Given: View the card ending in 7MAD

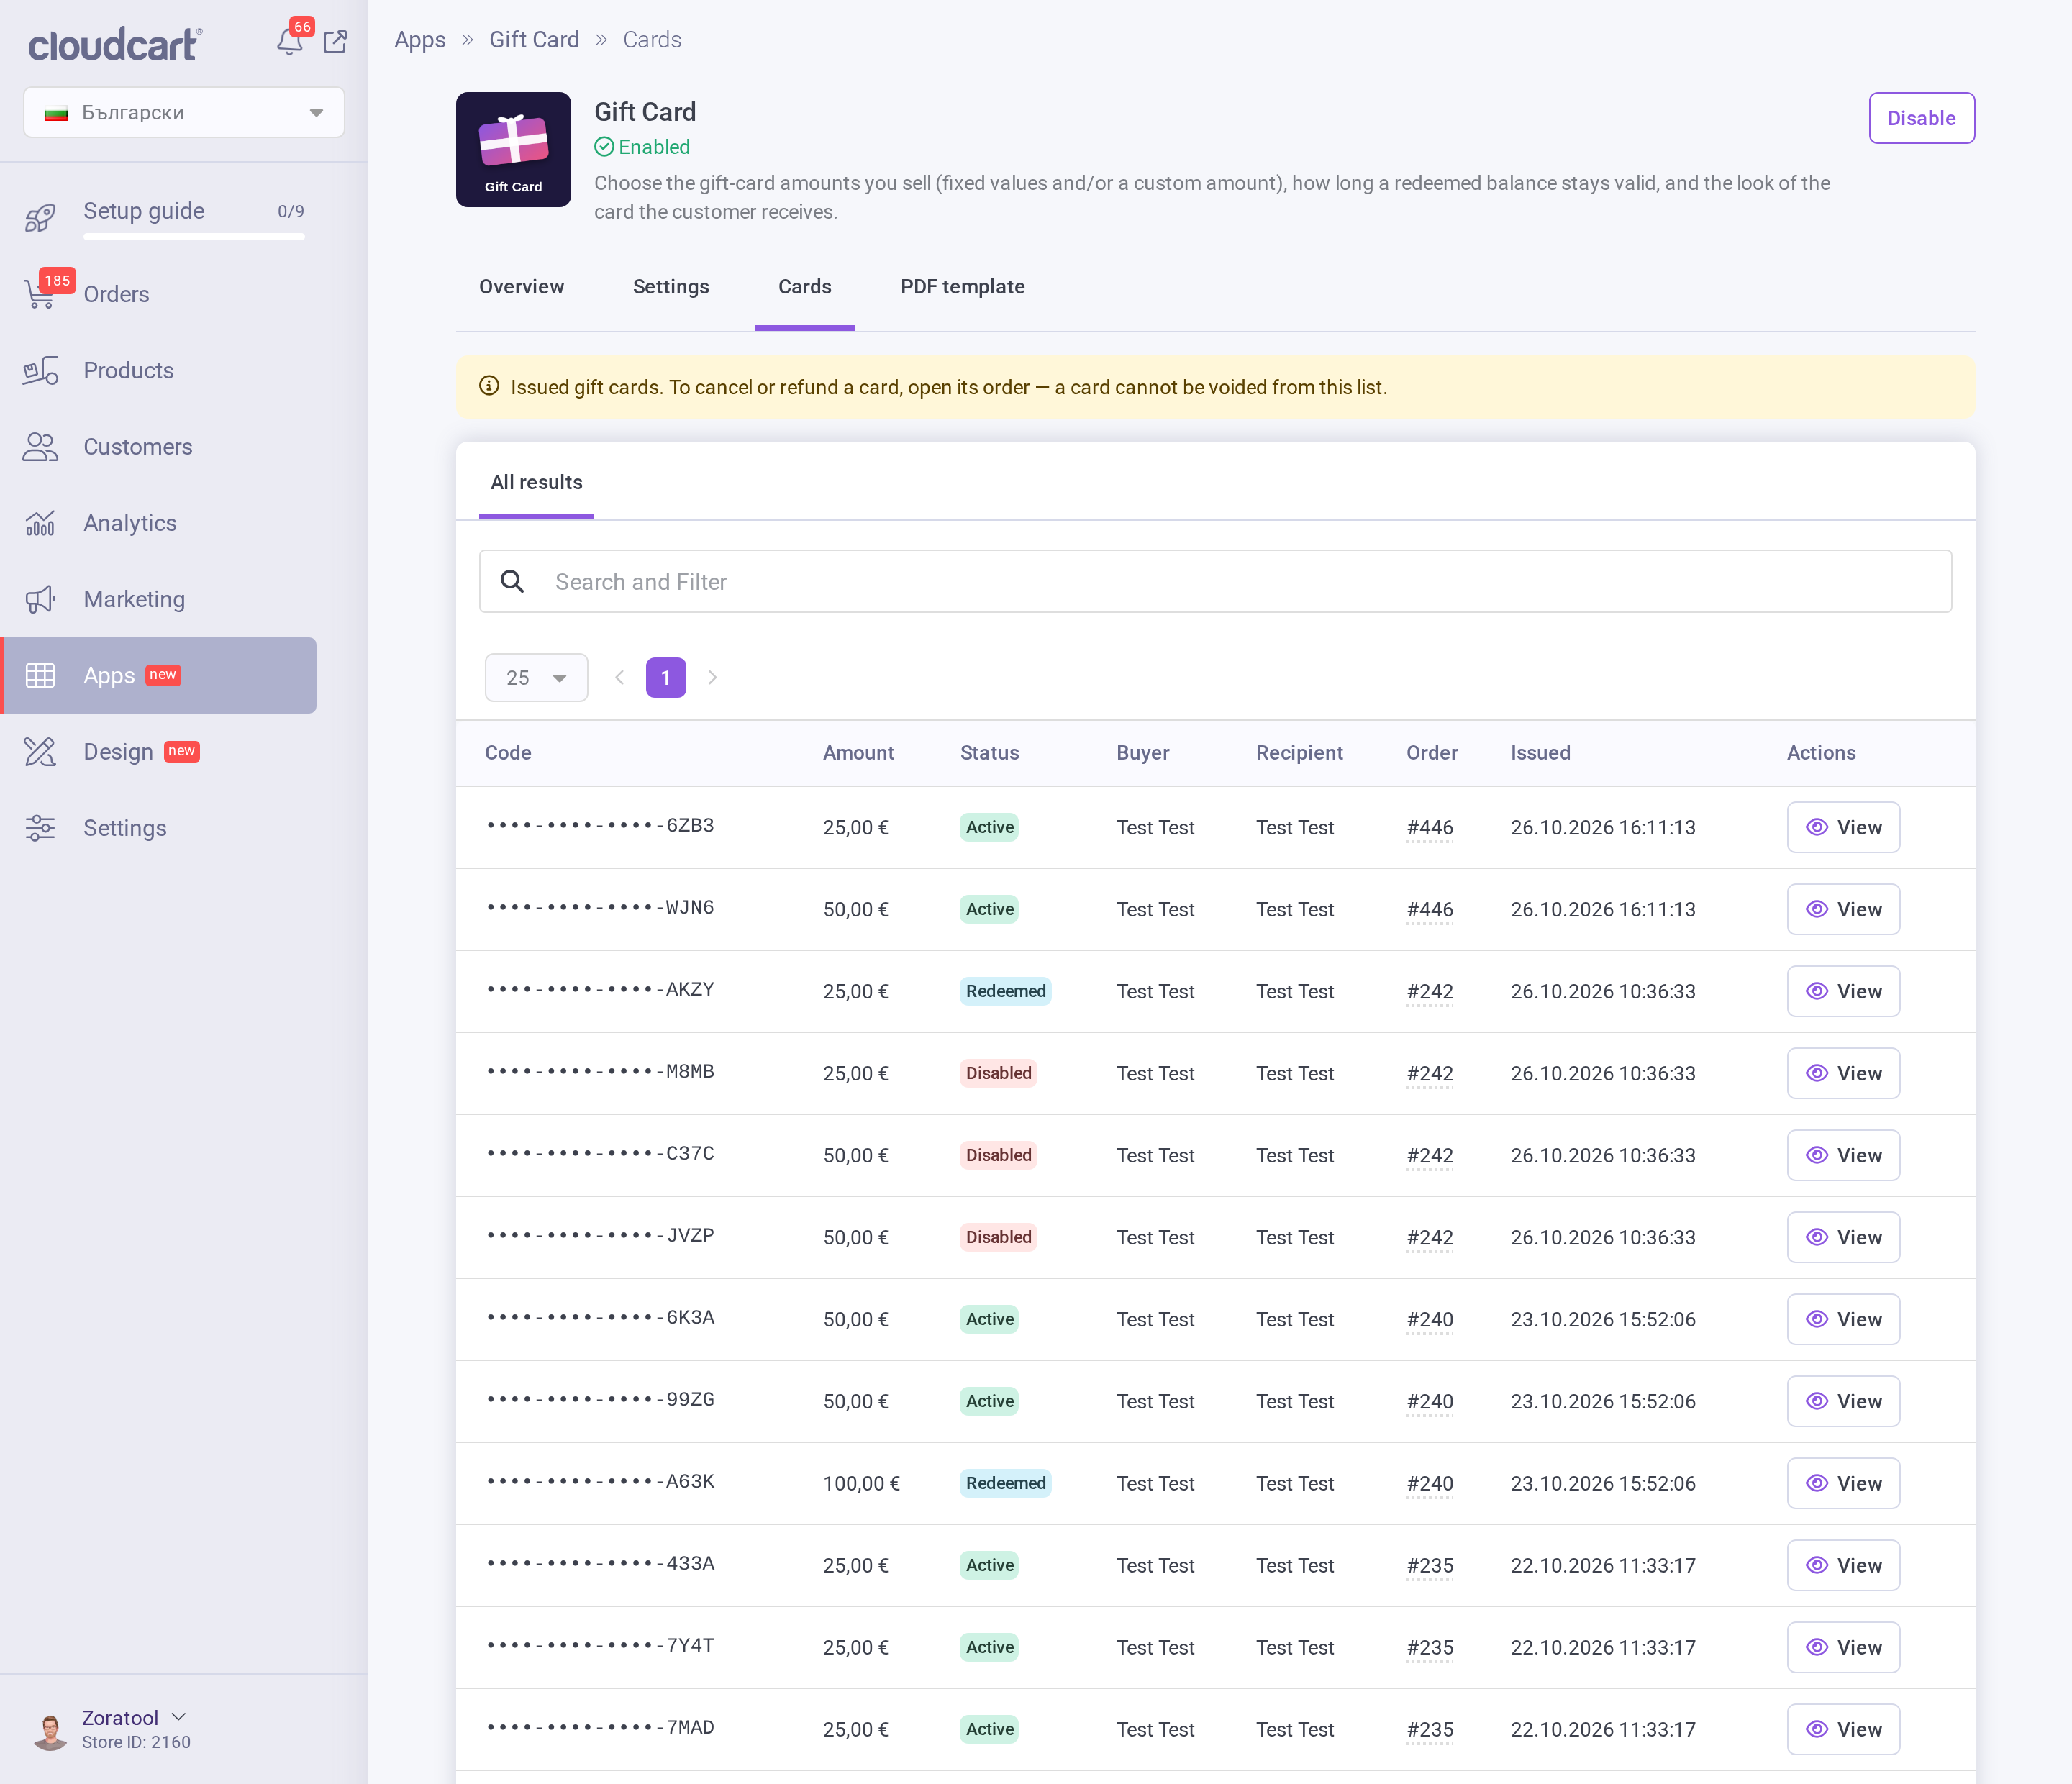Looking at the screenshot, I should pos(1843,1729).
